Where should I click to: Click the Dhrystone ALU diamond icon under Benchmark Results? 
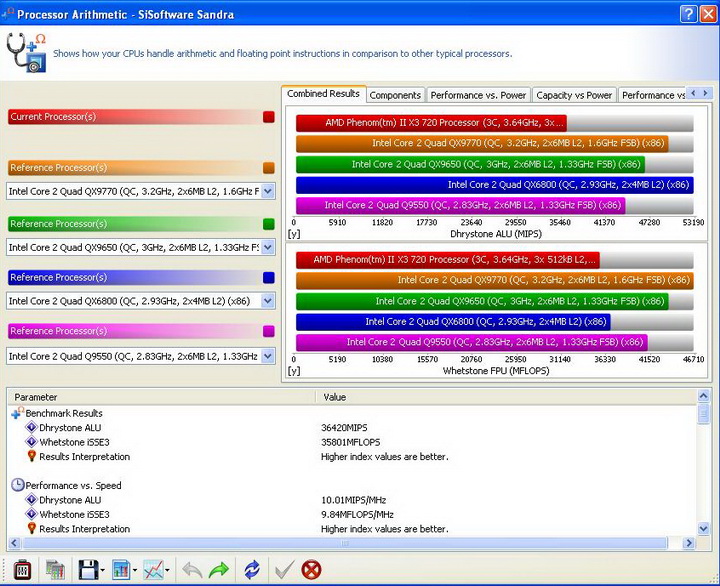31,428
